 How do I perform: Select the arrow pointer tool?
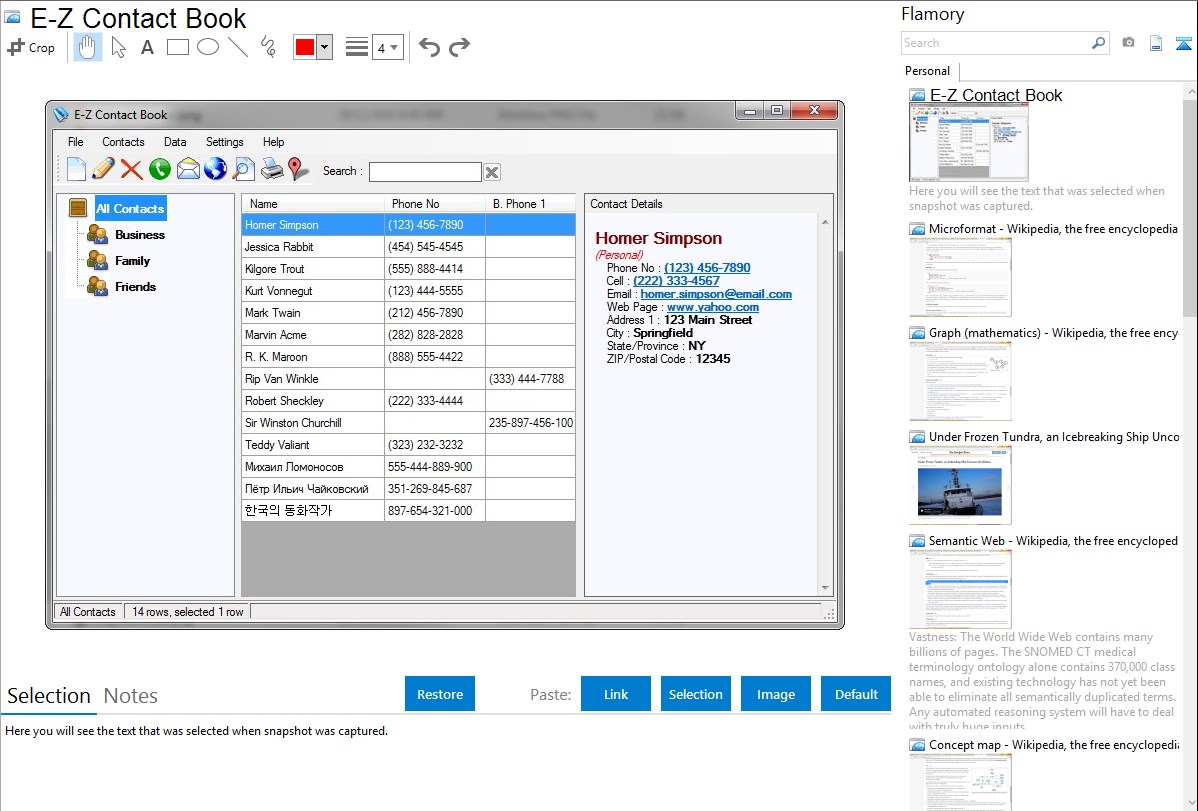pyautogui.click(x=118, y=47)
